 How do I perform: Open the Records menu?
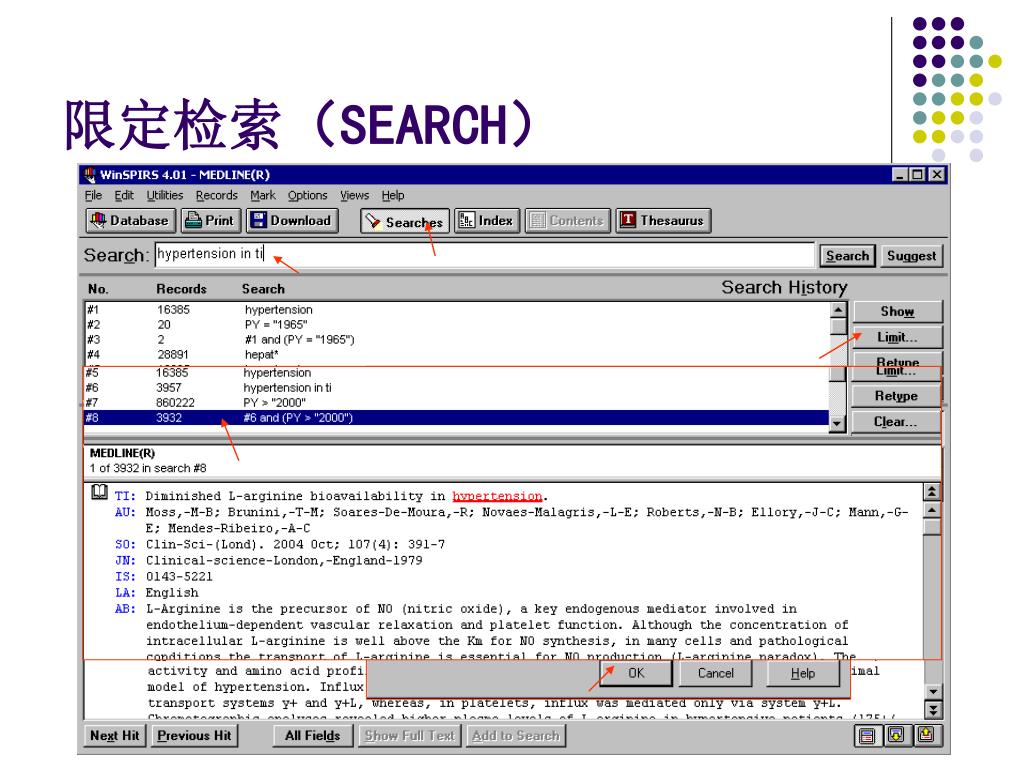(x=217, y=195)
